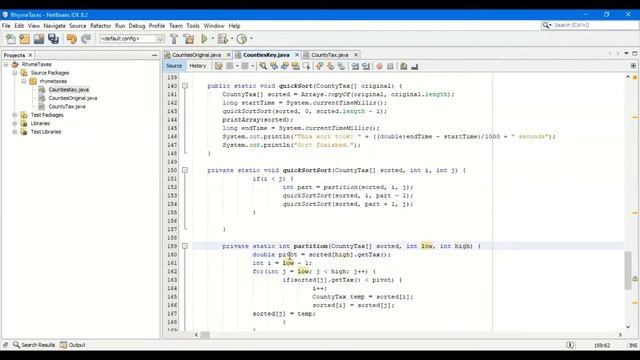
Task: Minimize the Projects panel
Action: (x=154, y=55)
